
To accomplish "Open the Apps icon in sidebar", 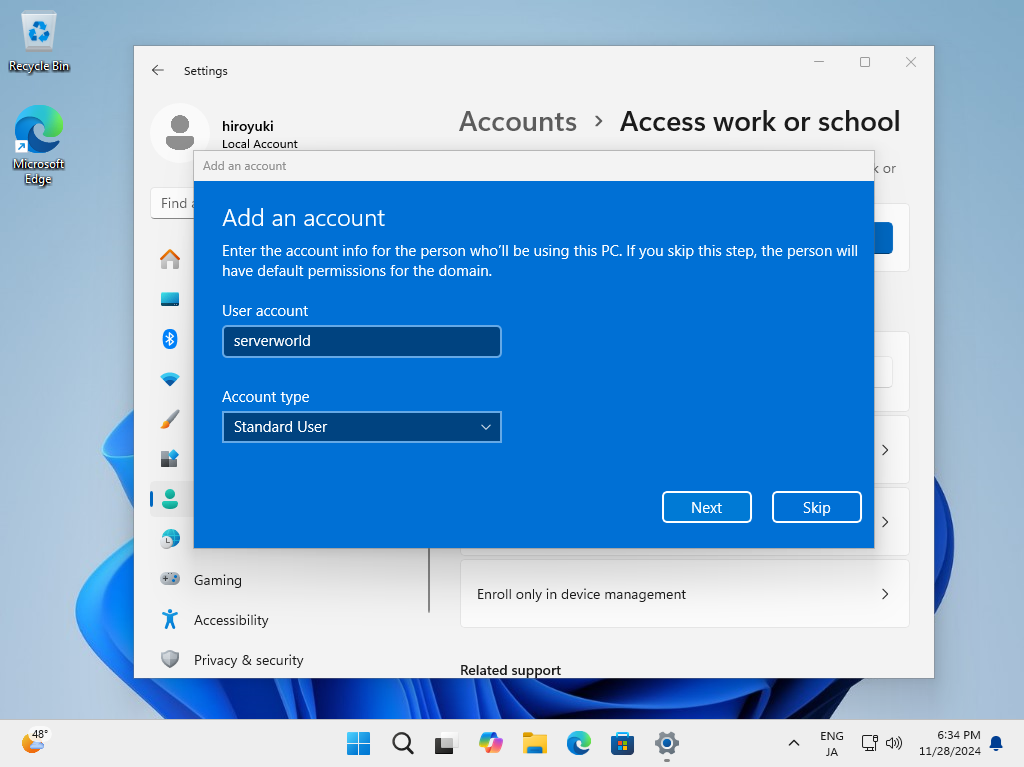I will 170,459.
